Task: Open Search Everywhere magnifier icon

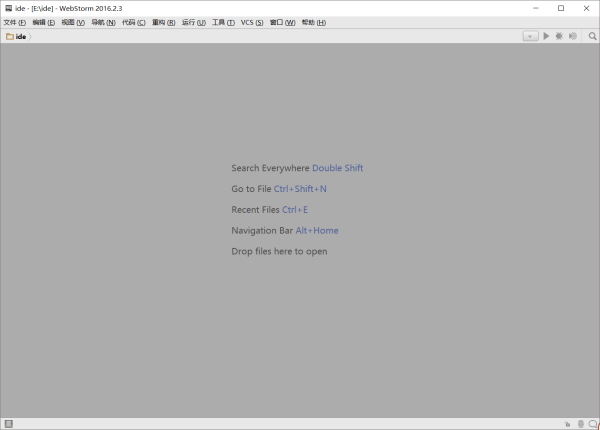Action: (x=592, y=36)
